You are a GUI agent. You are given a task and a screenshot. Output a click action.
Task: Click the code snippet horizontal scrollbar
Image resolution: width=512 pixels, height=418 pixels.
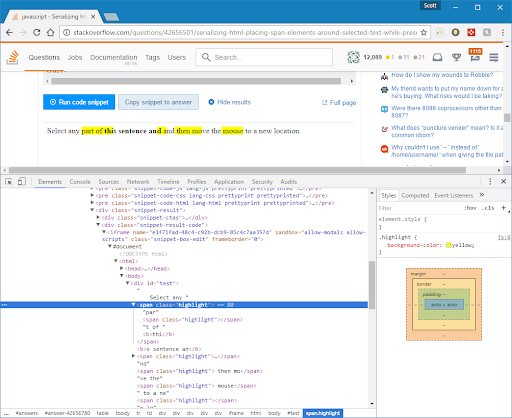click(196, 81)
